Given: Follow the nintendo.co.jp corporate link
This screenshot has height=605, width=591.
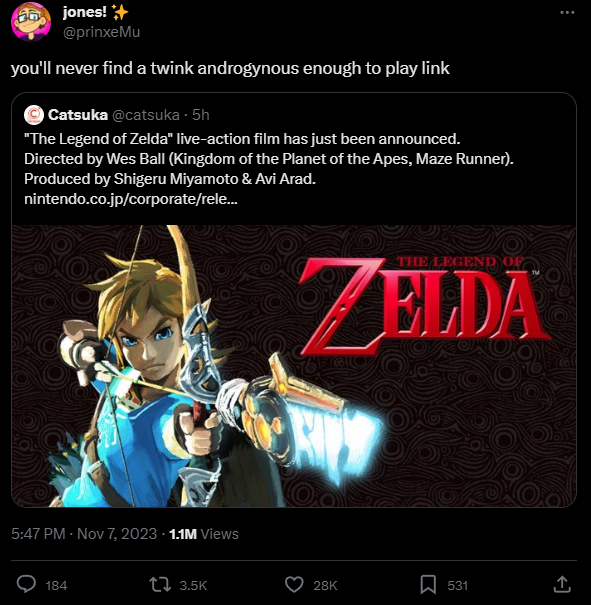Looking at the screenshot, I should pos(131,199).
